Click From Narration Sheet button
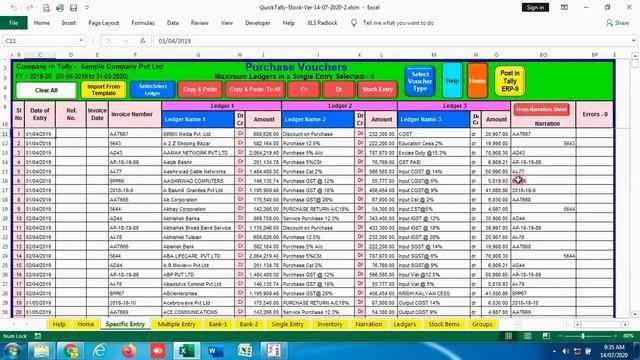Image resolution: width=640 pixels, height=360 pixels. (541, 109)
